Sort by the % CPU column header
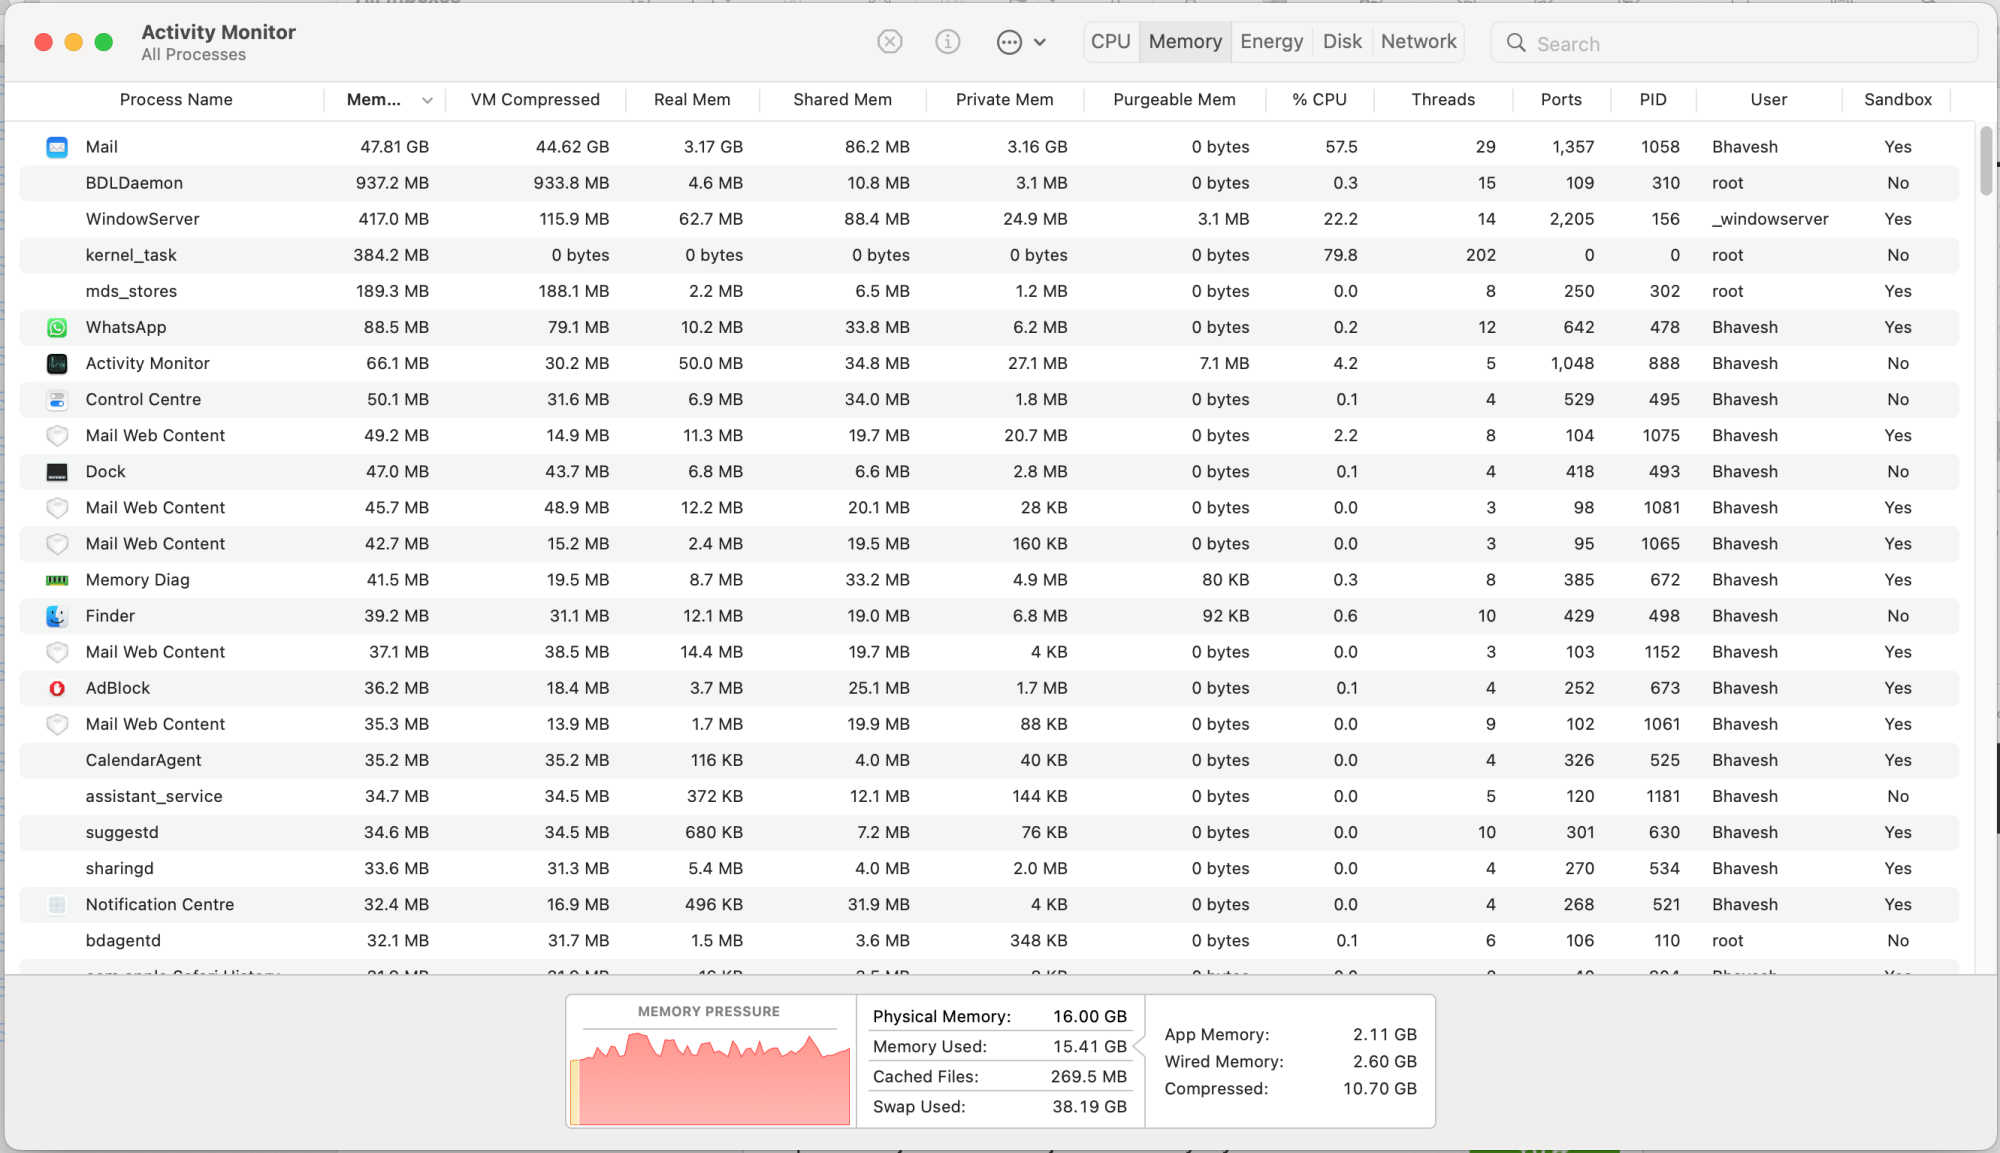Viewport: 2000px width, 1153px height. [x=1318, y=100]
